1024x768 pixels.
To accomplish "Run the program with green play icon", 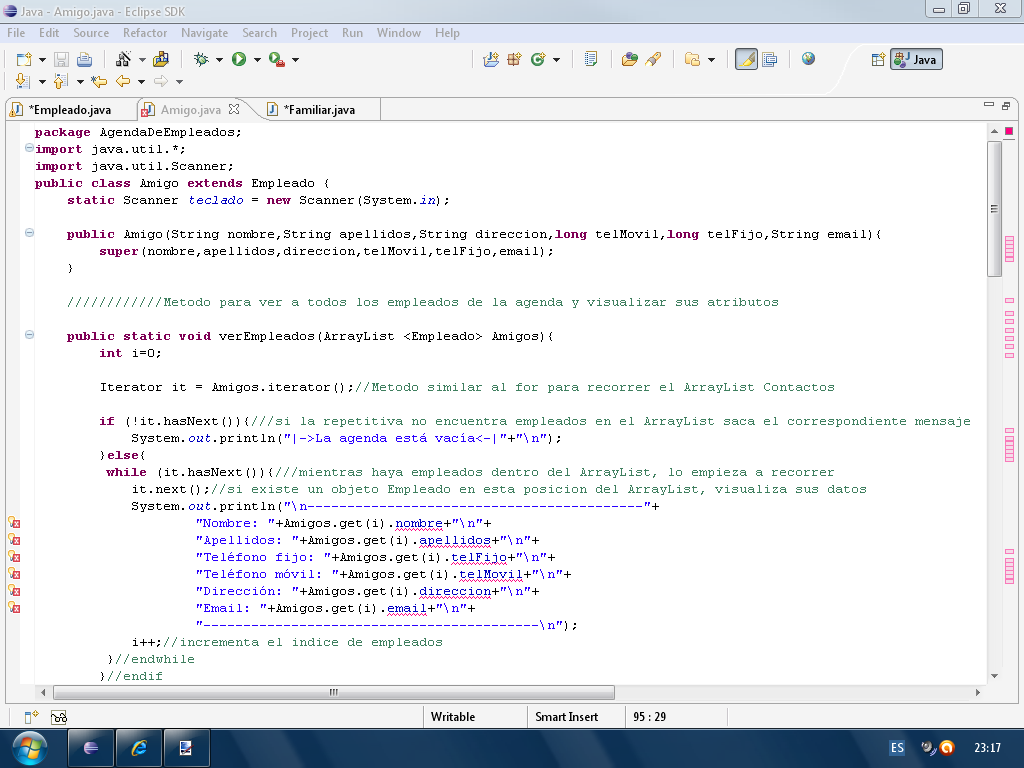I will click(x=239, y=59).
